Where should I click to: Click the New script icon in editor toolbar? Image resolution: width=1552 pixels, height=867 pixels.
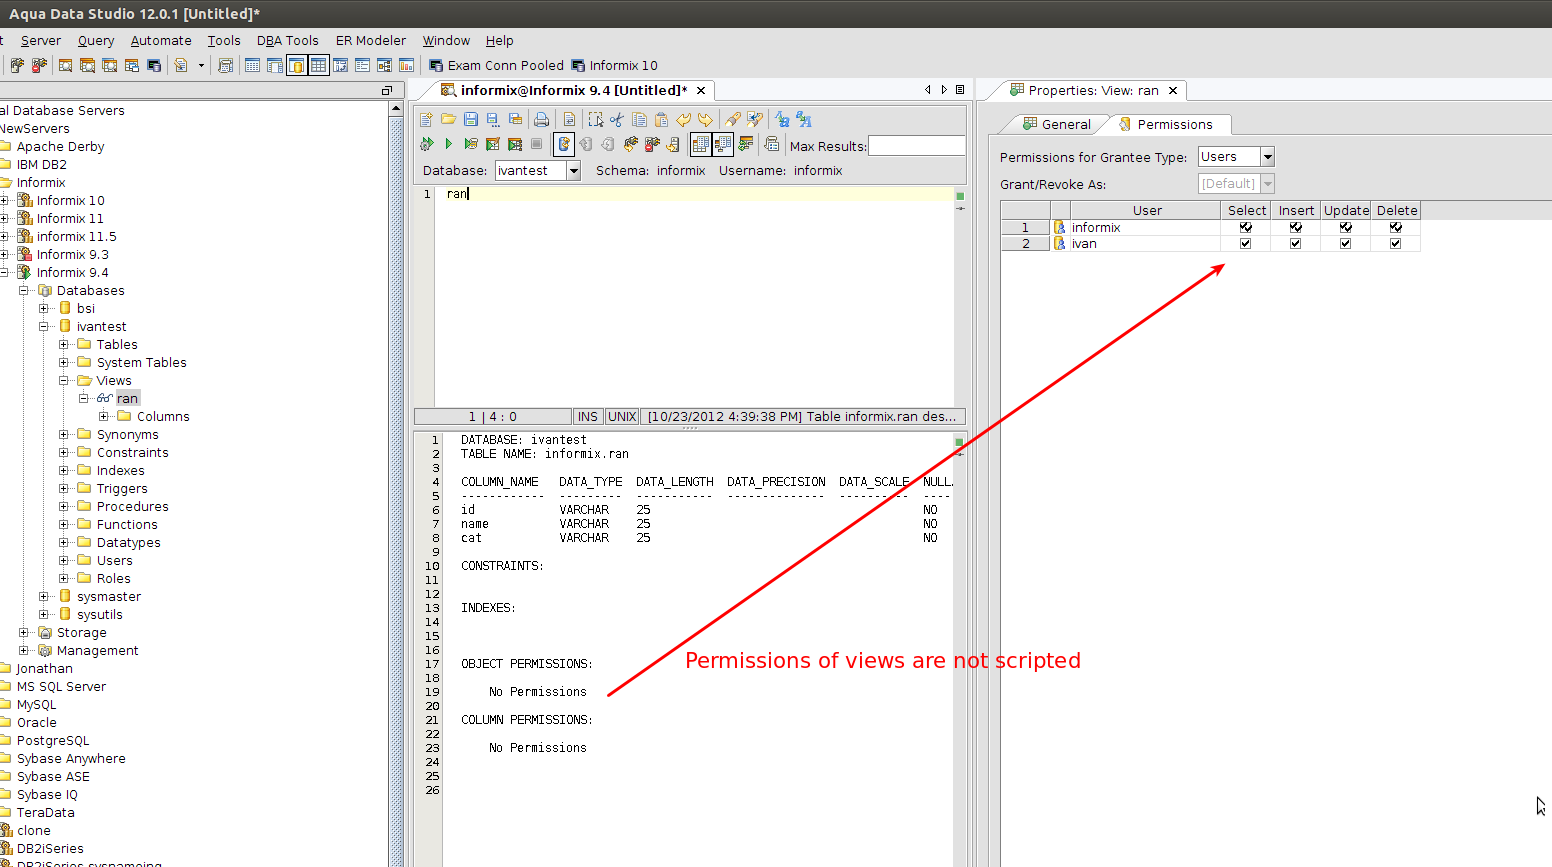click(427, 119)
